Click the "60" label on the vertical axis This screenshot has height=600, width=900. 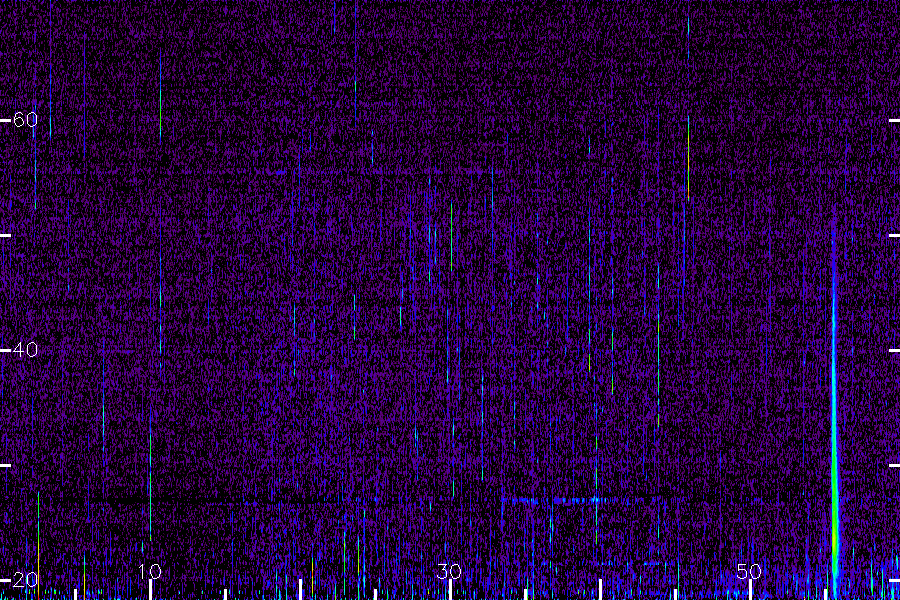(x=25, y=120)
